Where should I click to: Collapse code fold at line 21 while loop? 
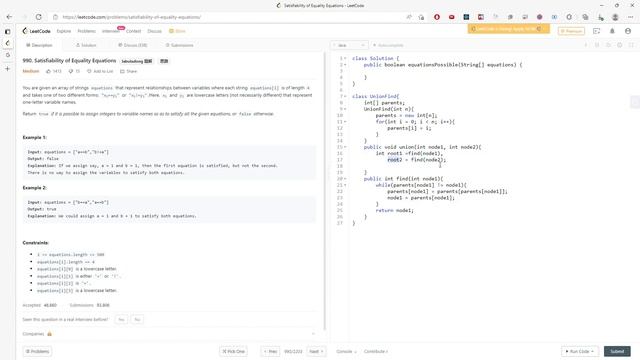click(345, 185)
